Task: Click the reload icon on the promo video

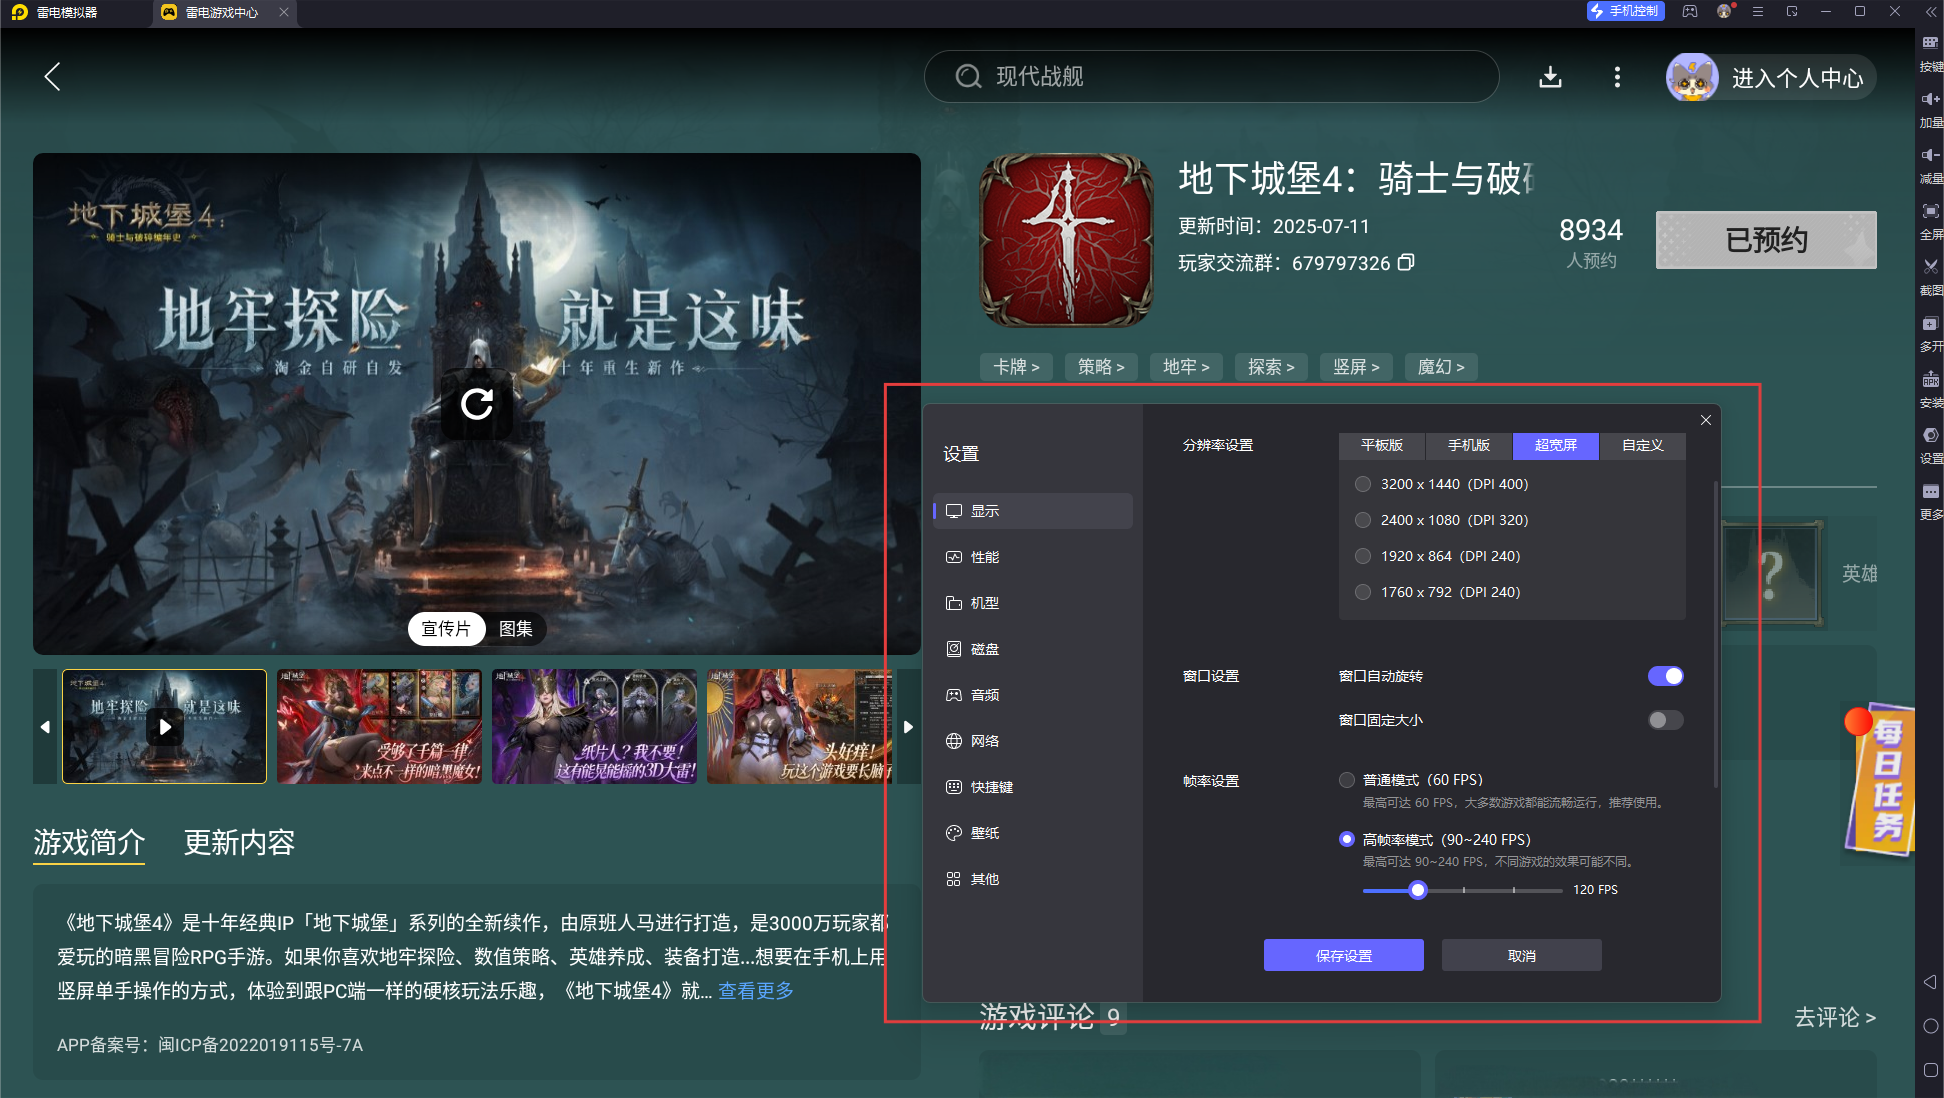Action: [477, 404]
